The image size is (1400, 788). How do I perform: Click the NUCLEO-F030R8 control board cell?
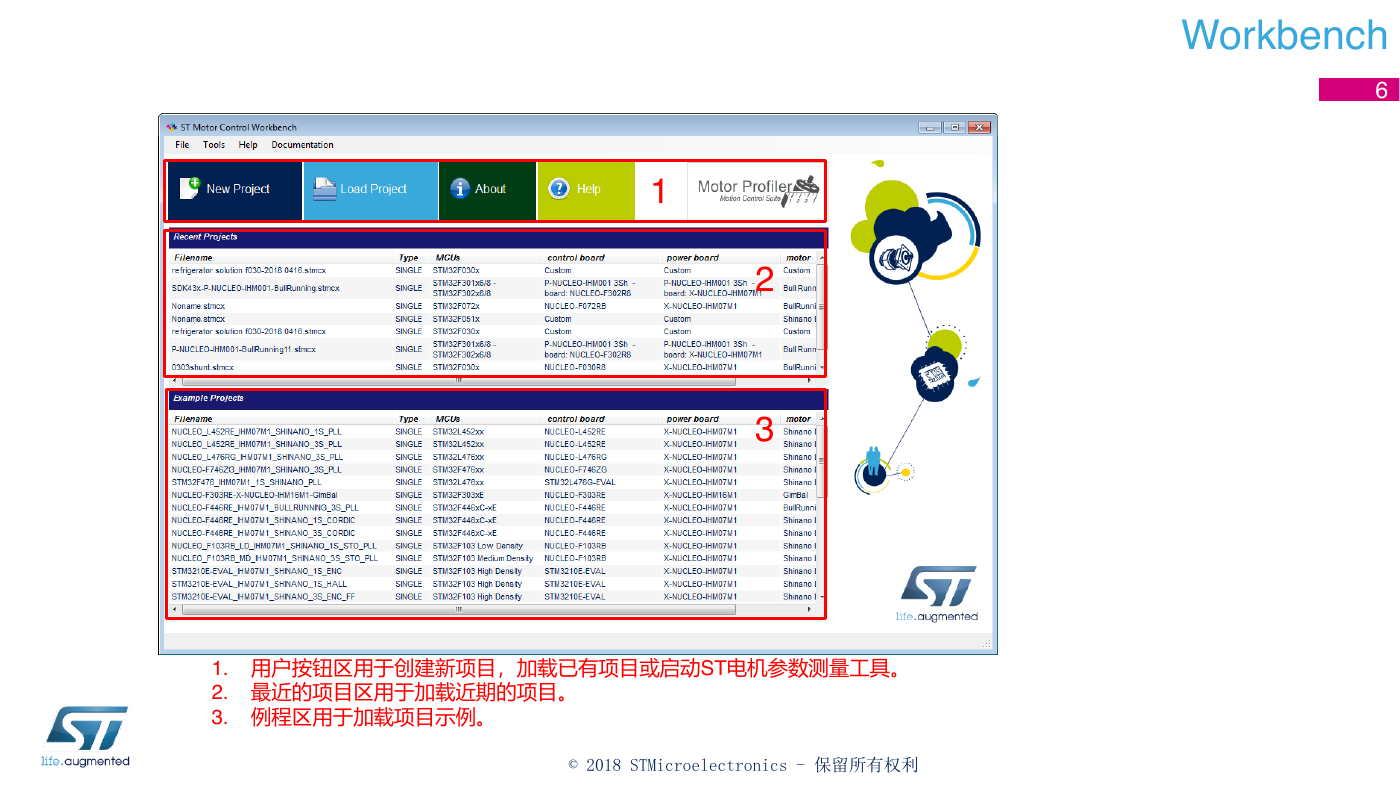(x=575, y=367)
